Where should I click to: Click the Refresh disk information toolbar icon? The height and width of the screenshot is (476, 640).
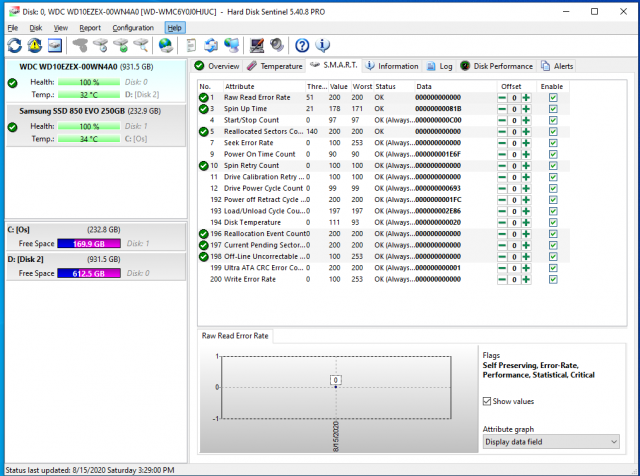[15, 45]
